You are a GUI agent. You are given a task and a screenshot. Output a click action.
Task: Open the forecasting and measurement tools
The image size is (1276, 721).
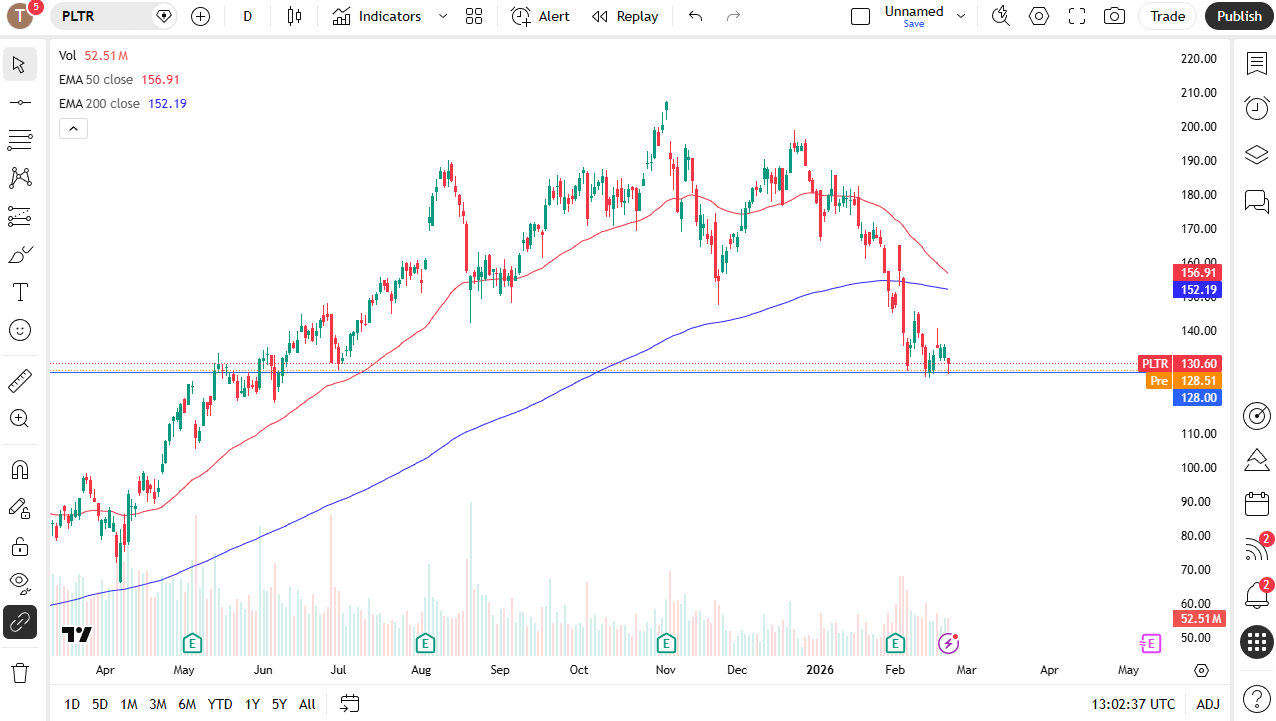click(x=19, y=216)
